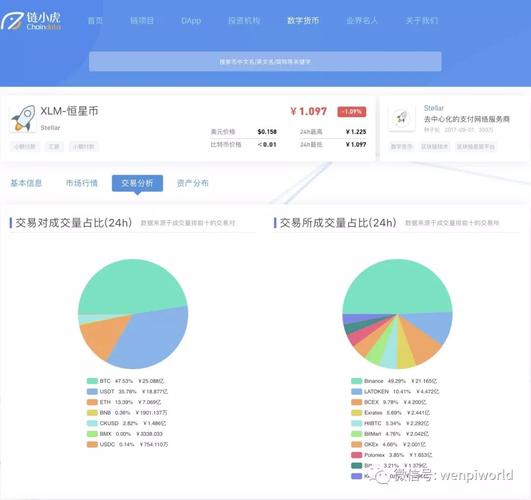Click the $0.158 dollar price value
Image resolution: width=531 pixels, height=500 pixels.
(x=267, y=131)
